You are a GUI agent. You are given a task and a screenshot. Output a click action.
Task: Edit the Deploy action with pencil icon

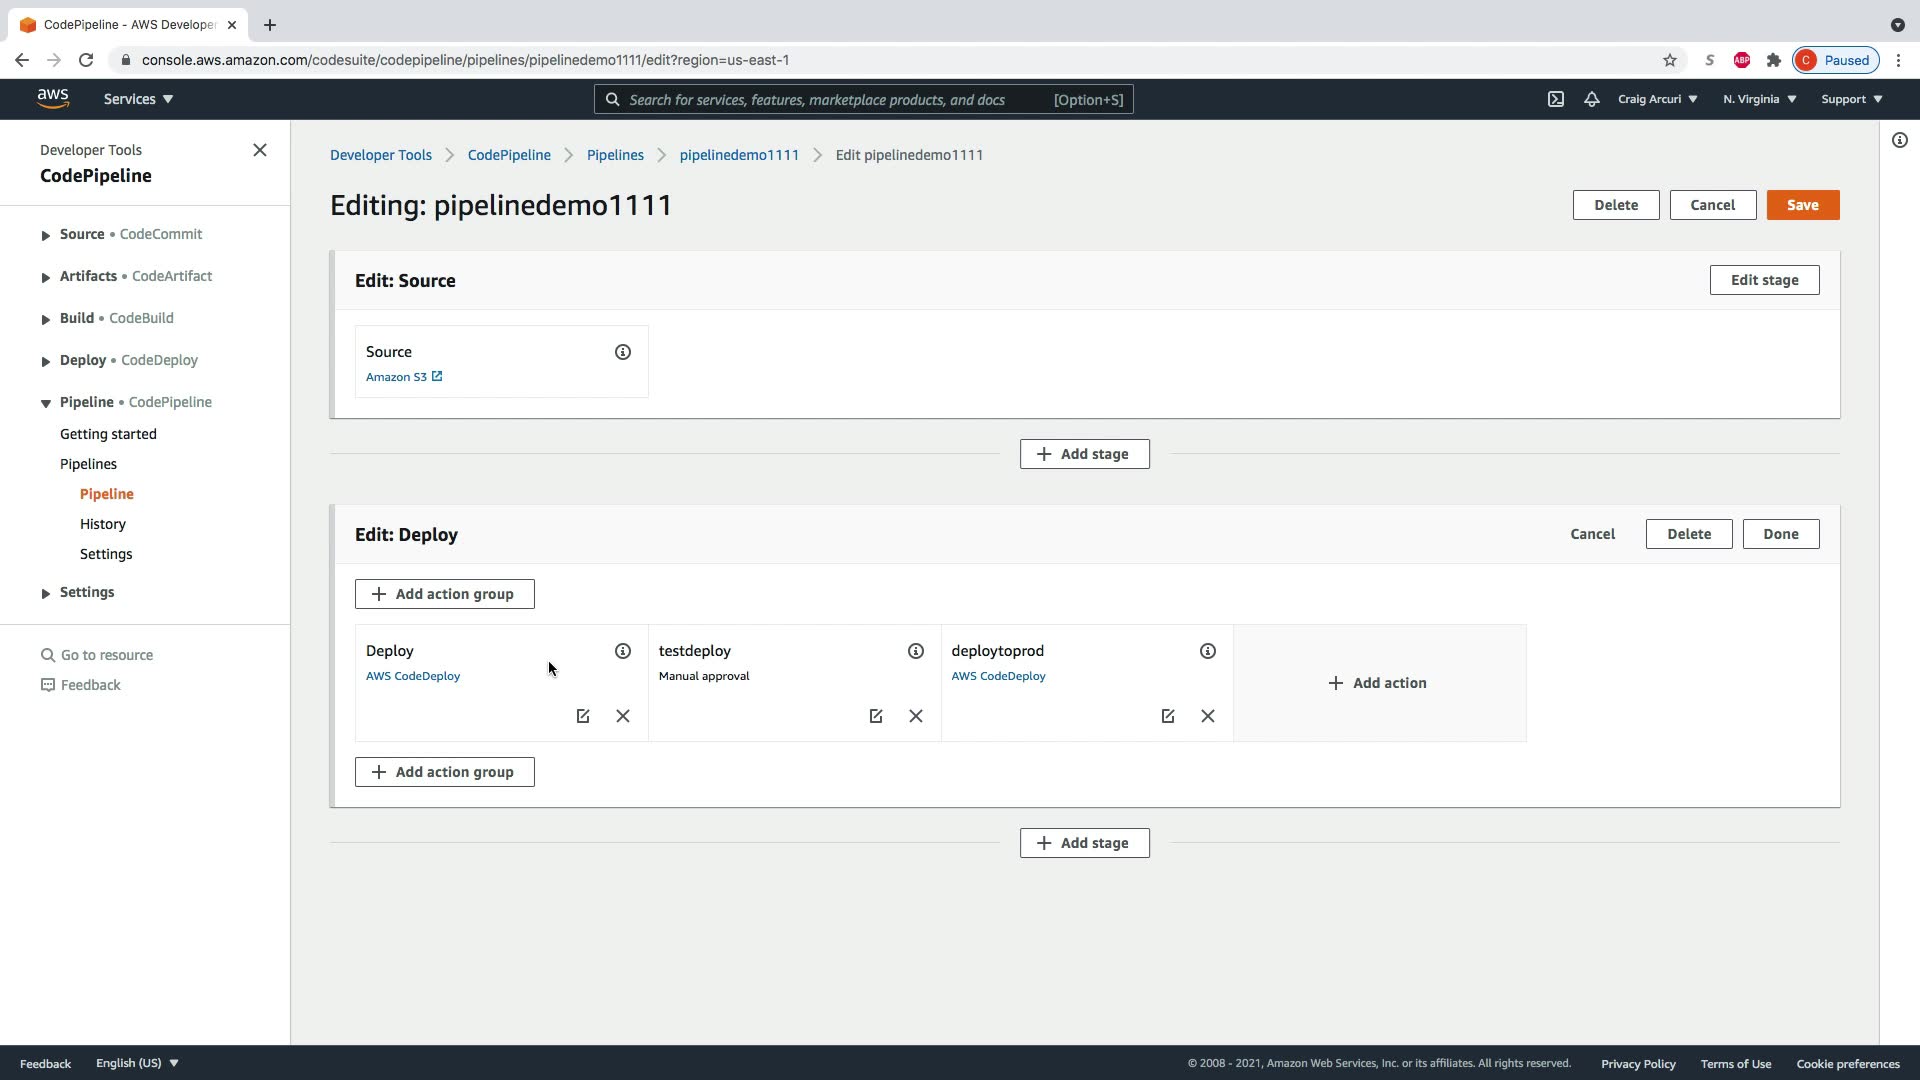pyautogui.click(x=583, y=716)
